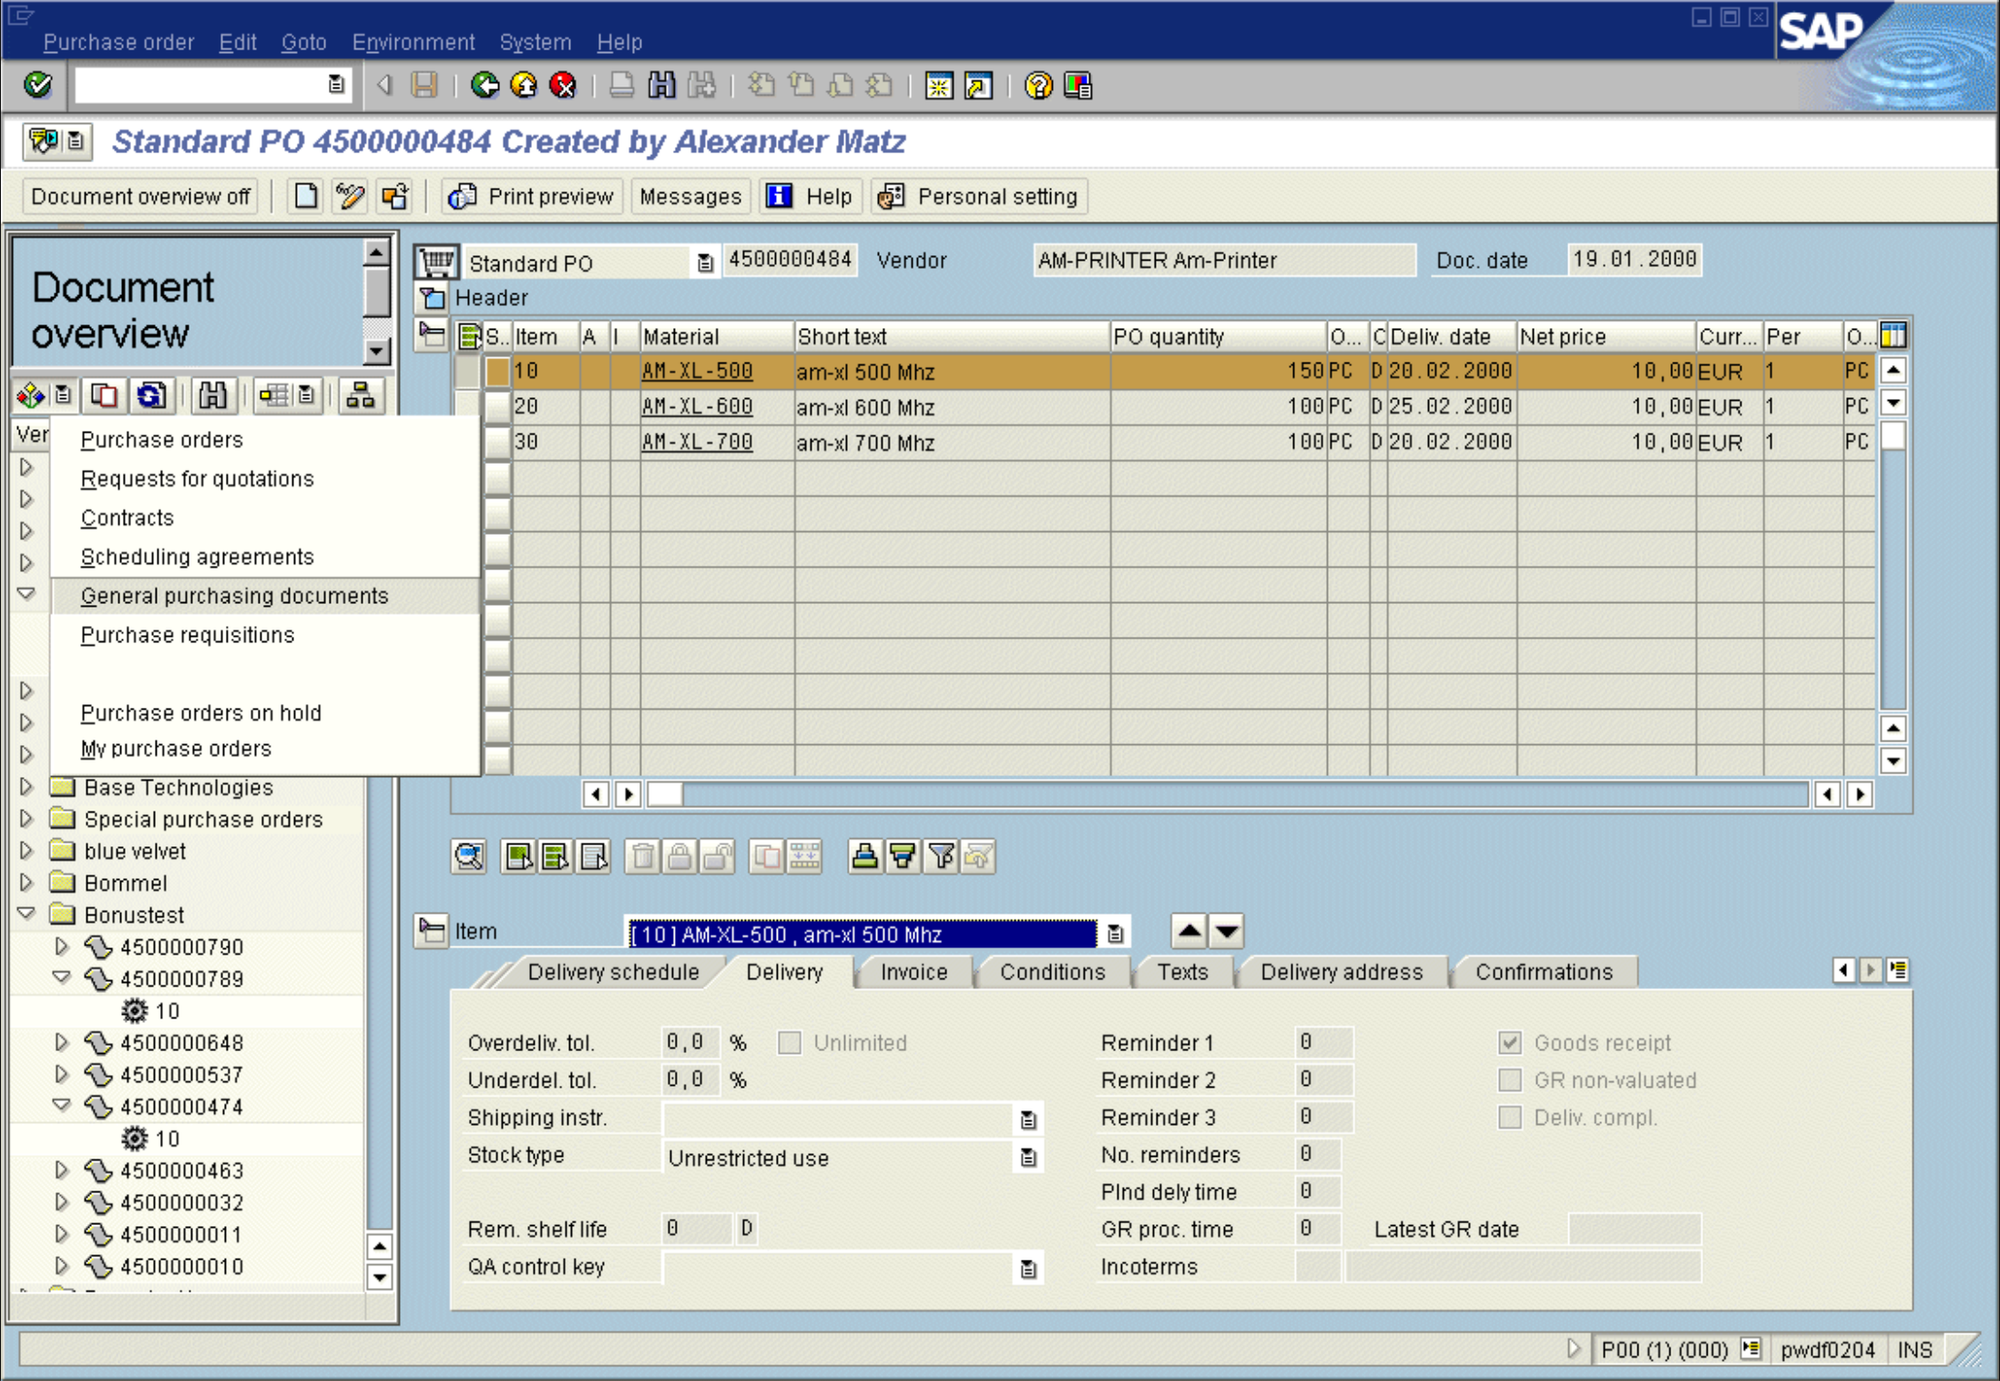Image resolution: width=2000 pixels, height=1381 pixels.
Task: Click the Item details magnifier icon
Action: pos(469,857)
